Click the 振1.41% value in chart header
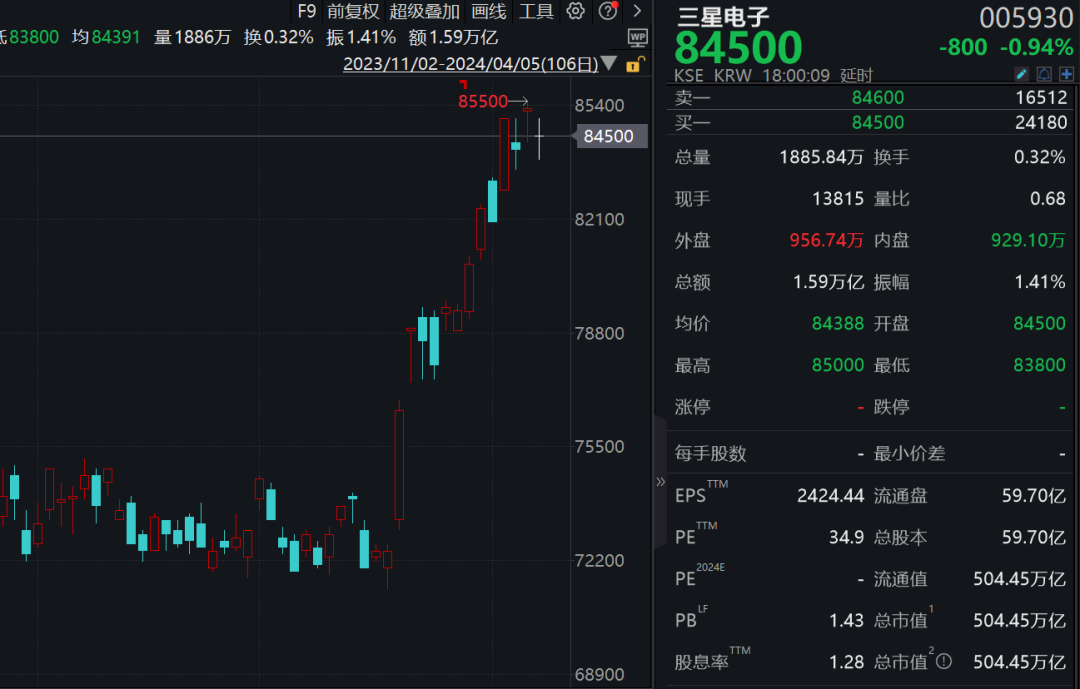1080x689 pixels. click(x=361, y=37)
